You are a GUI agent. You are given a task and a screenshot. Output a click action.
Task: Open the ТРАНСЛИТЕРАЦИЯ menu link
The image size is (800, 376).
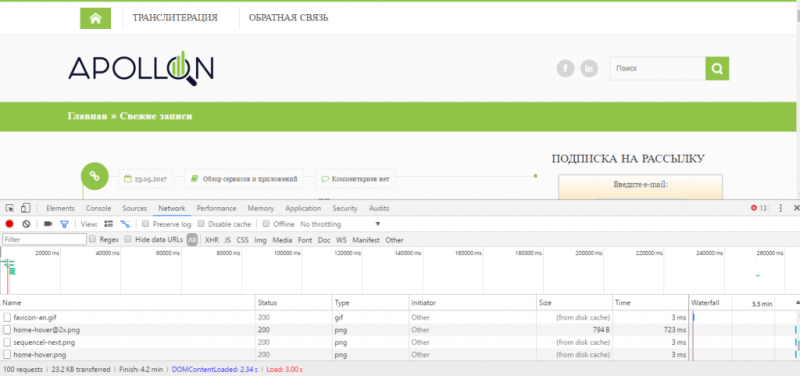pyautogui.click(x=175, y=18)
